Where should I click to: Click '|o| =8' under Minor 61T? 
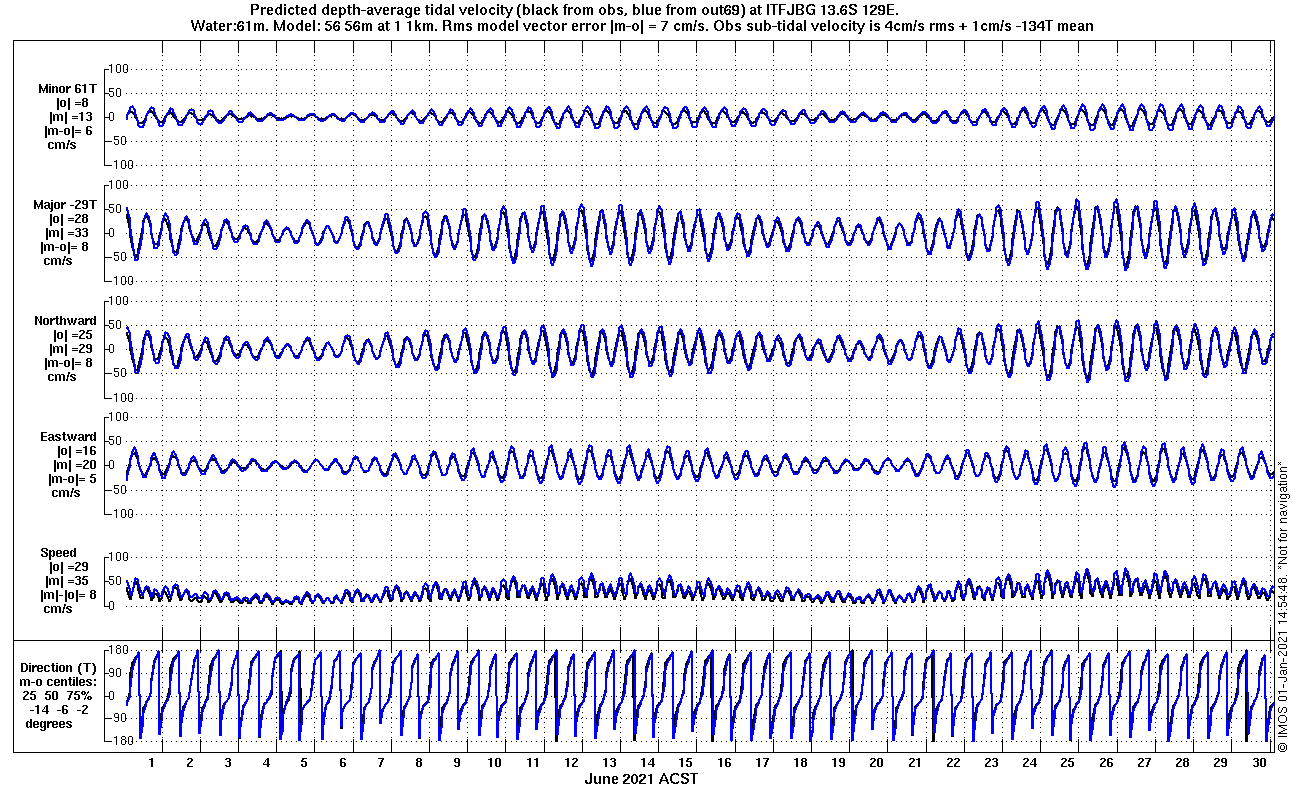coord(71,103)
